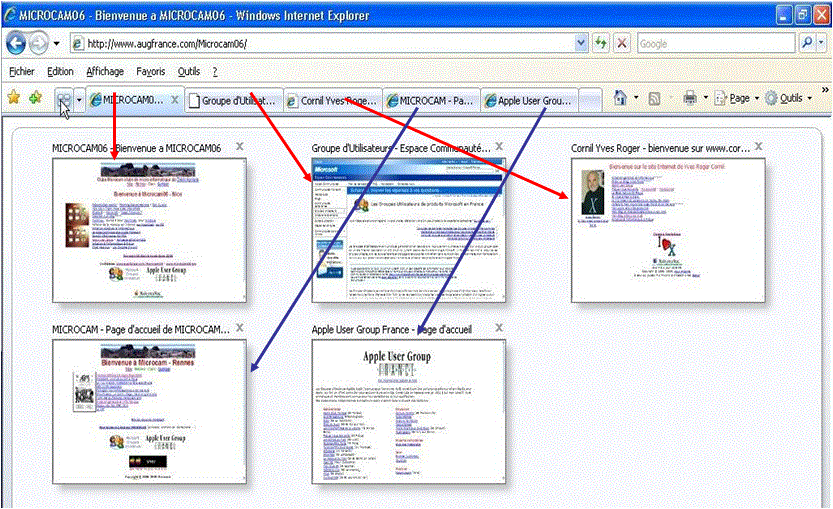This screenshot has height=509, width=833.
Task: Open the Print options dropdown arrow
Action: 706,98
